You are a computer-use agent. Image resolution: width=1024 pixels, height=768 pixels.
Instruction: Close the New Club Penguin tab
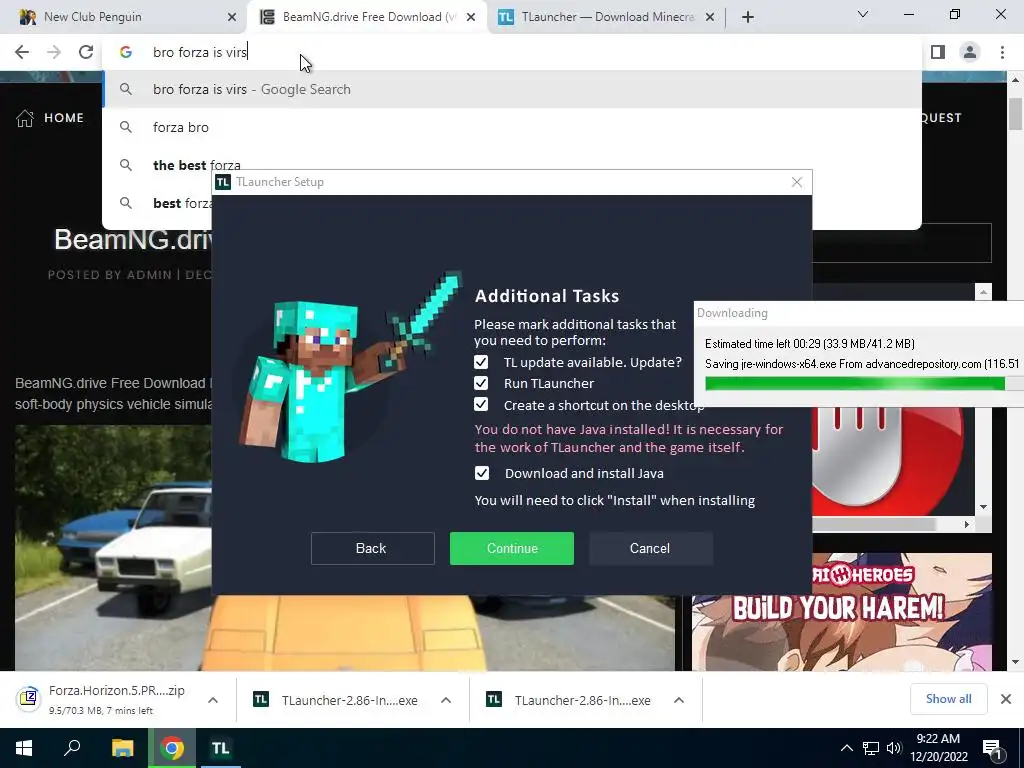(232, 17)
